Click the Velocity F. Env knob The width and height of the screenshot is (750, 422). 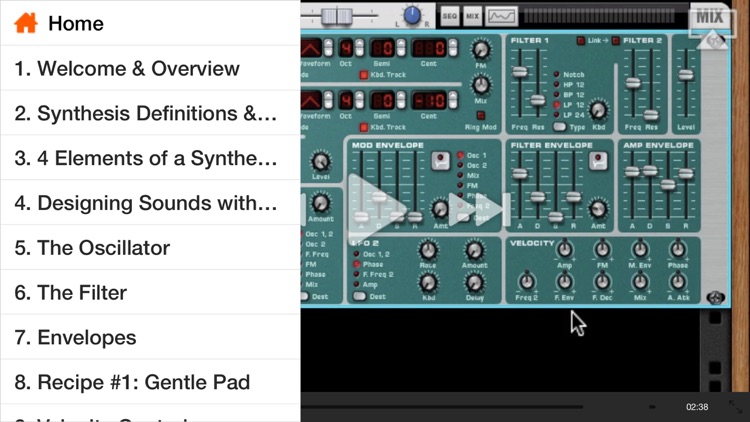565,281
